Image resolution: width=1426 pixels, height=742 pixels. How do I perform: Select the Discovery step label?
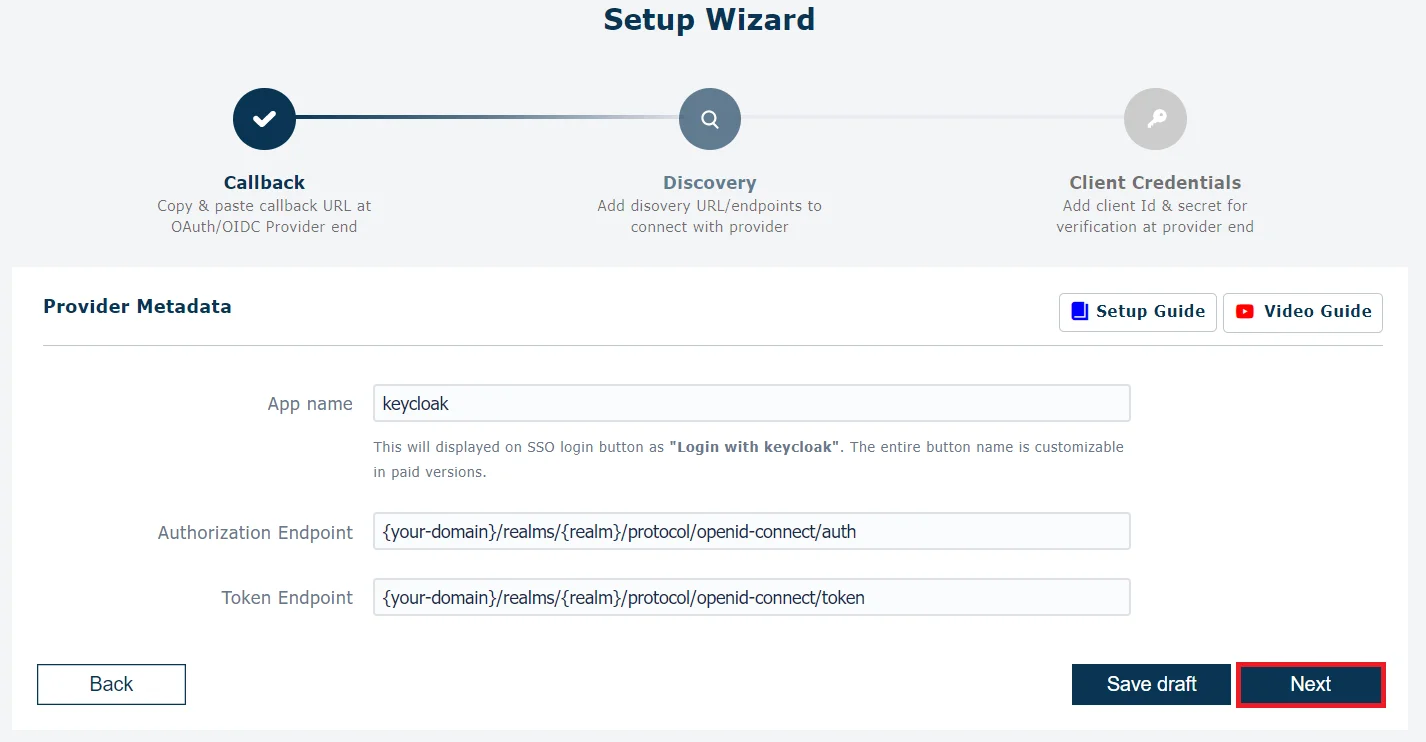tap(710, 183)
